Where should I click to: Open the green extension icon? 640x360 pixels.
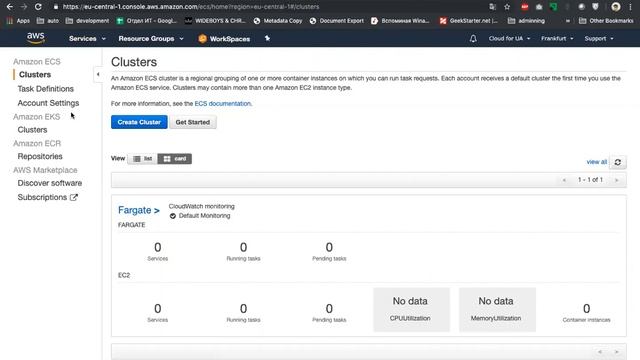(x=553, y=7)
